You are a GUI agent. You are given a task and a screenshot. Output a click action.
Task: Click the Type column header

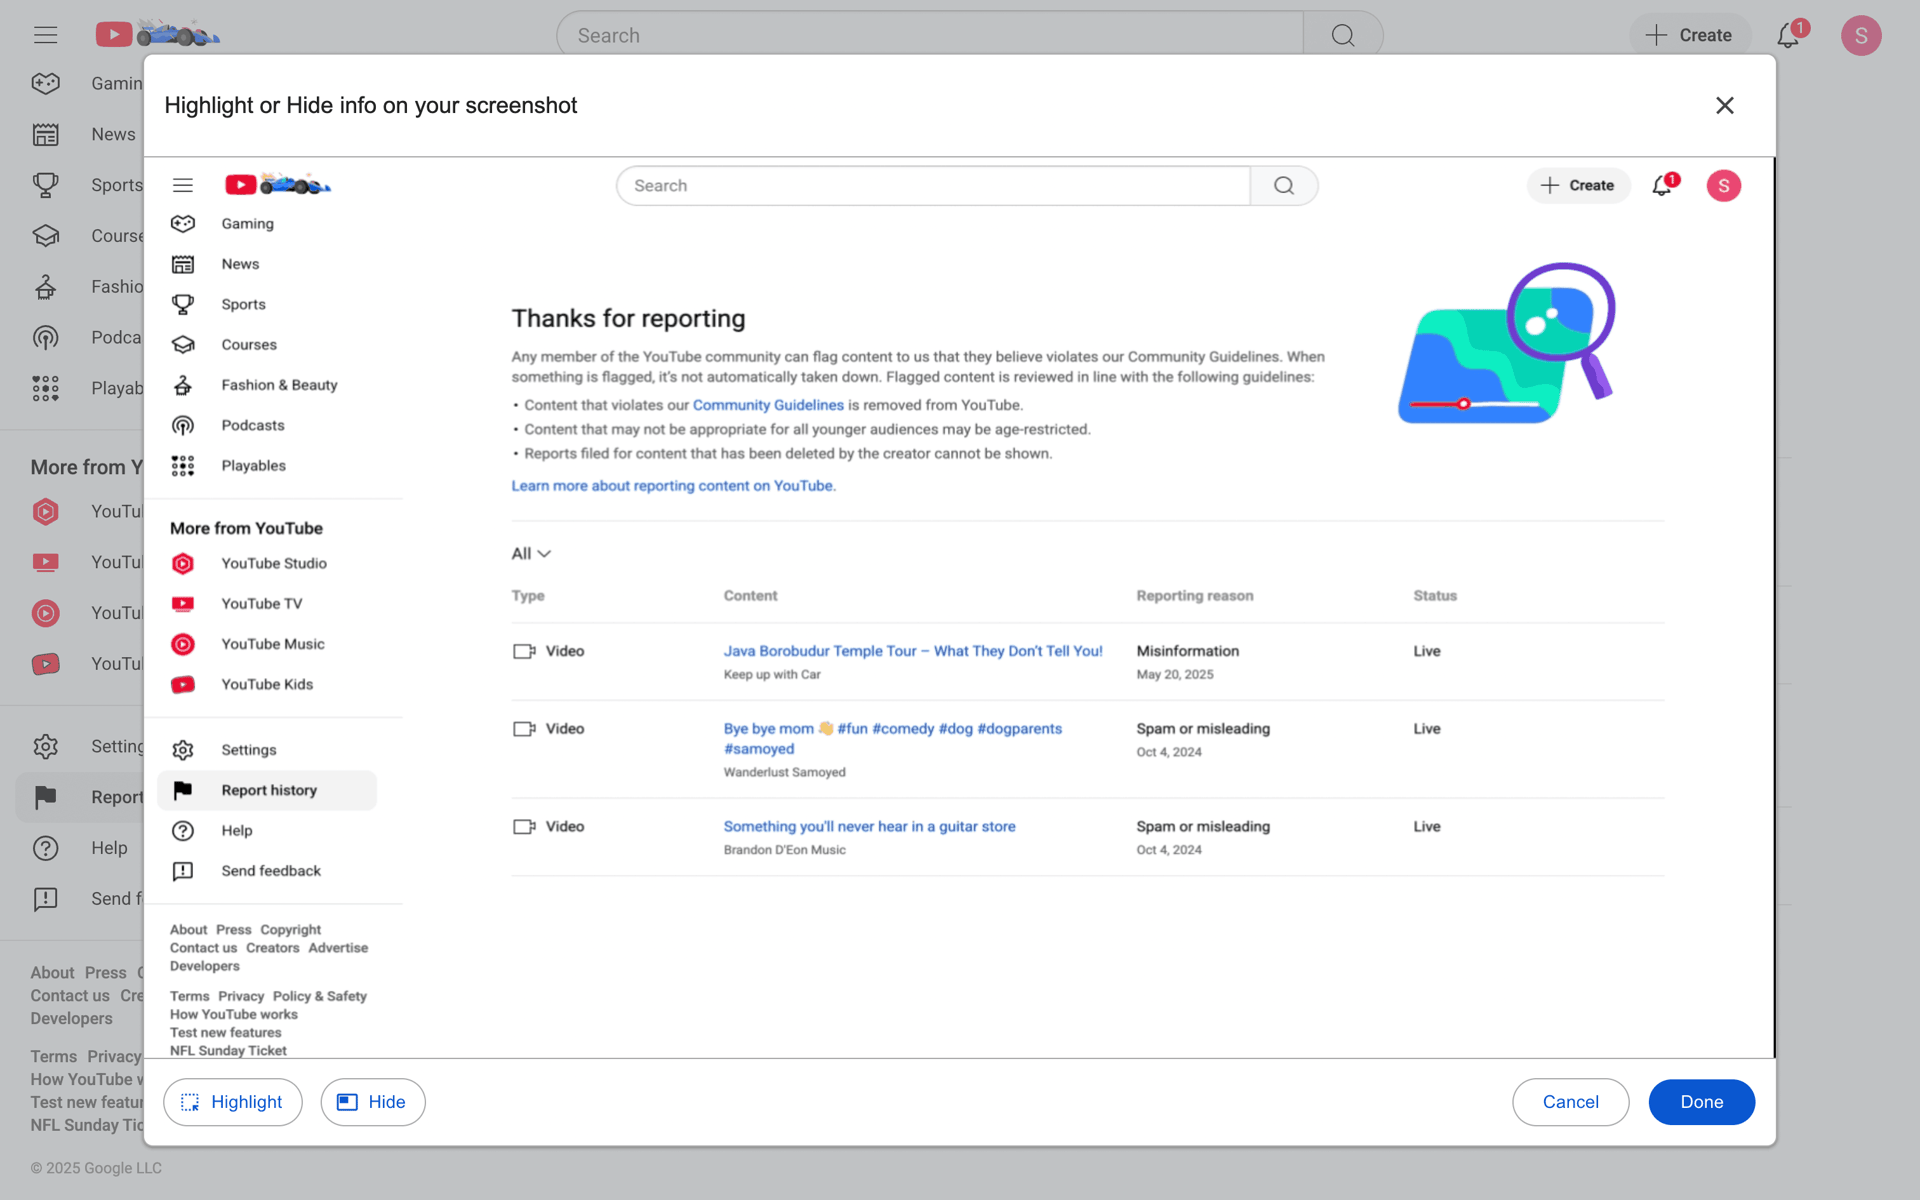tap(528, 596)
